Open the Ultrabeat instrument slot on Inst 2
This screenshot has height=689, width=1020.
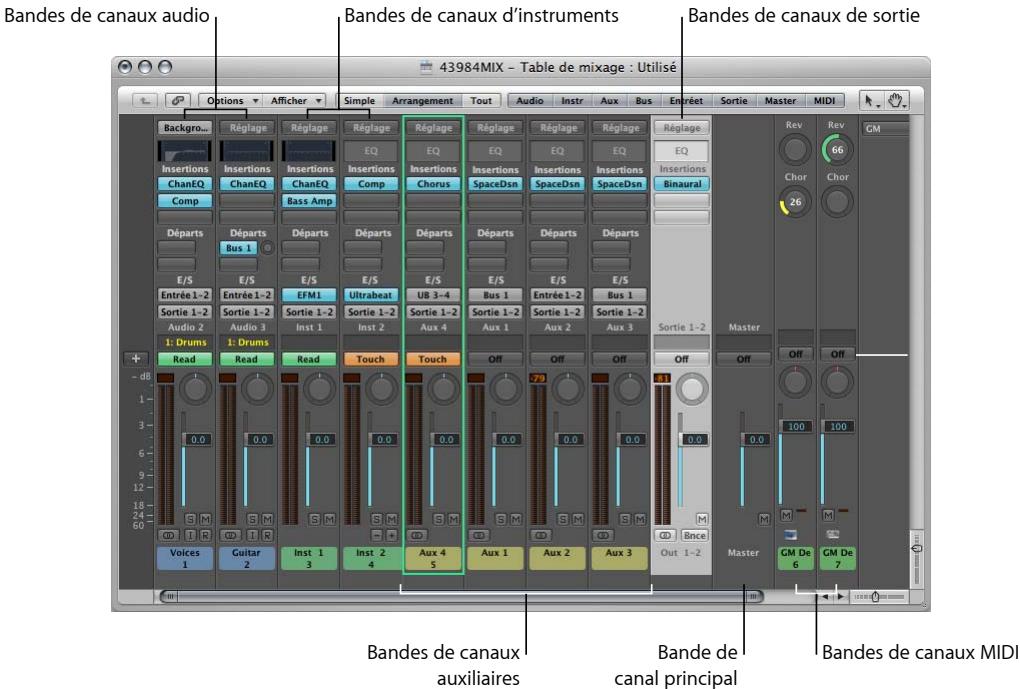371,295
